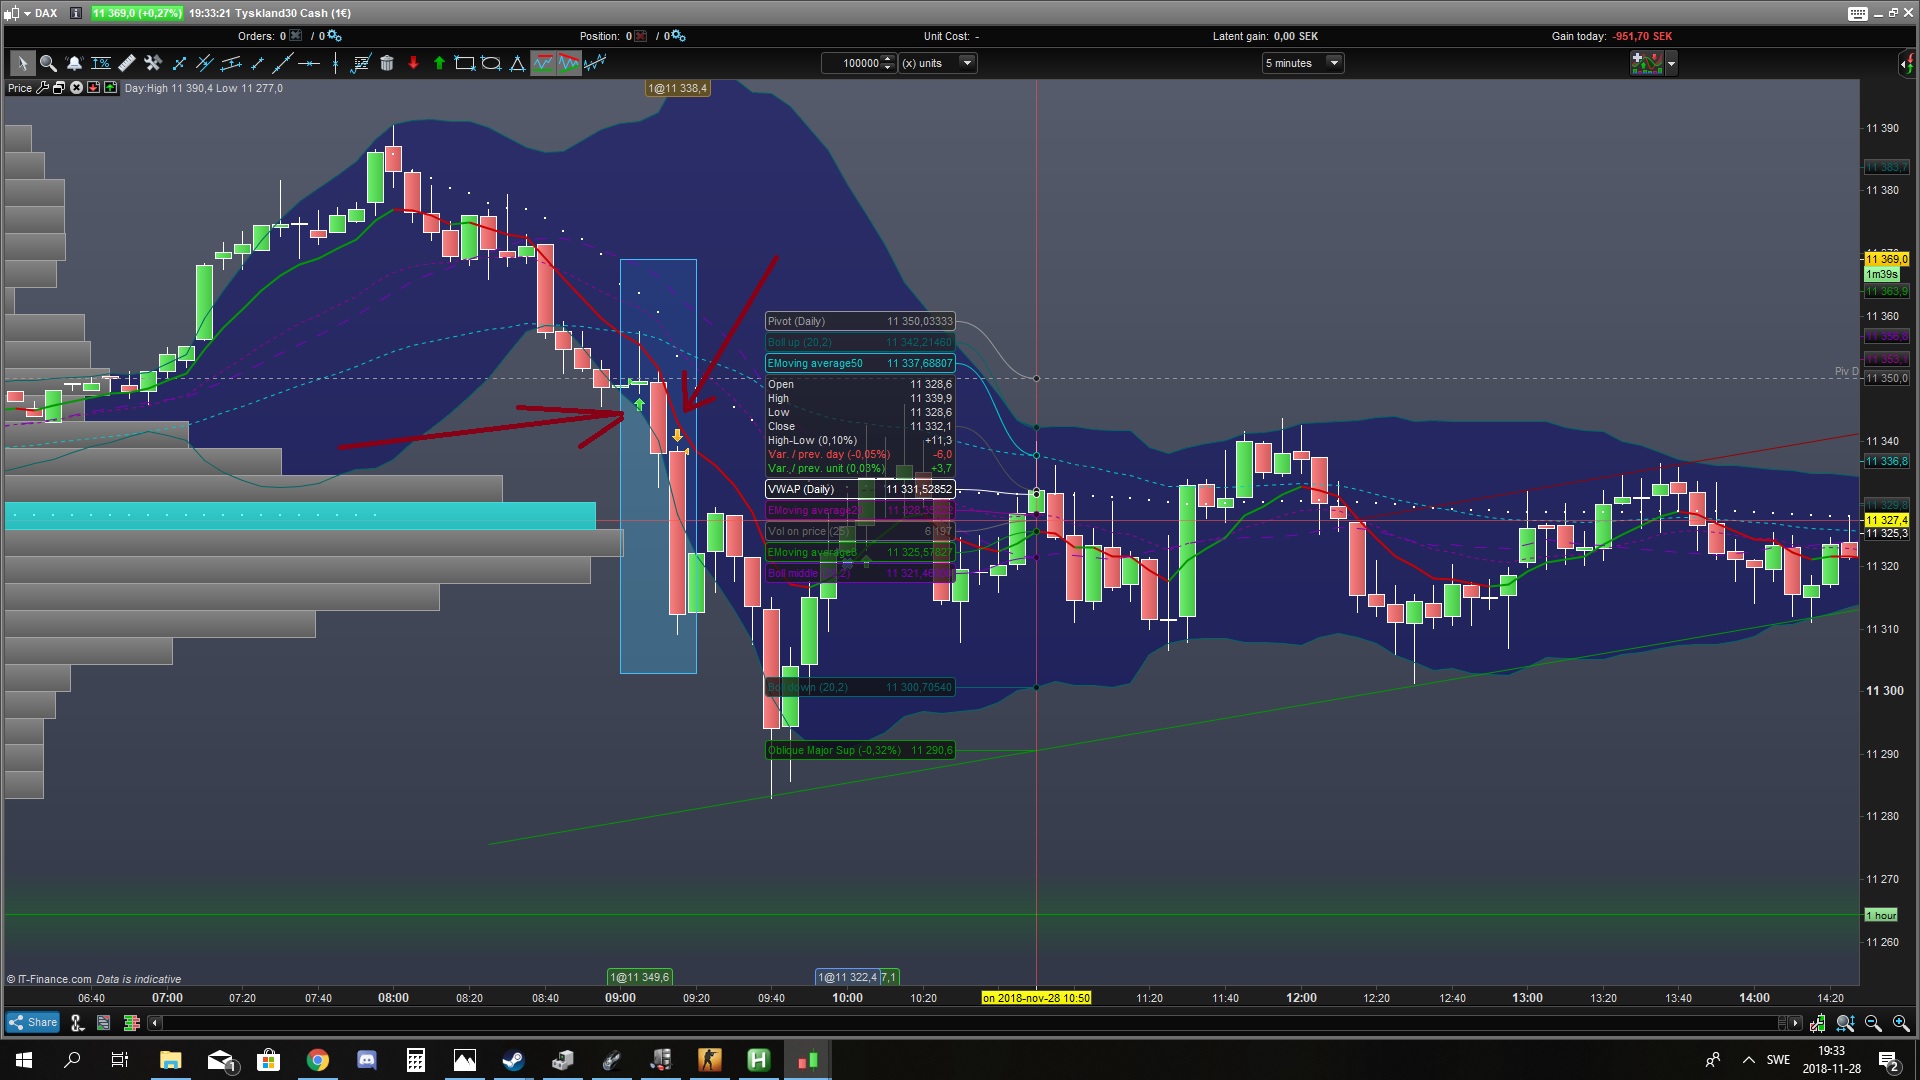Click the red down arrow sell marker
Image resolution: width=1920 pixels, height=1080 pixels.
[413, 63]
